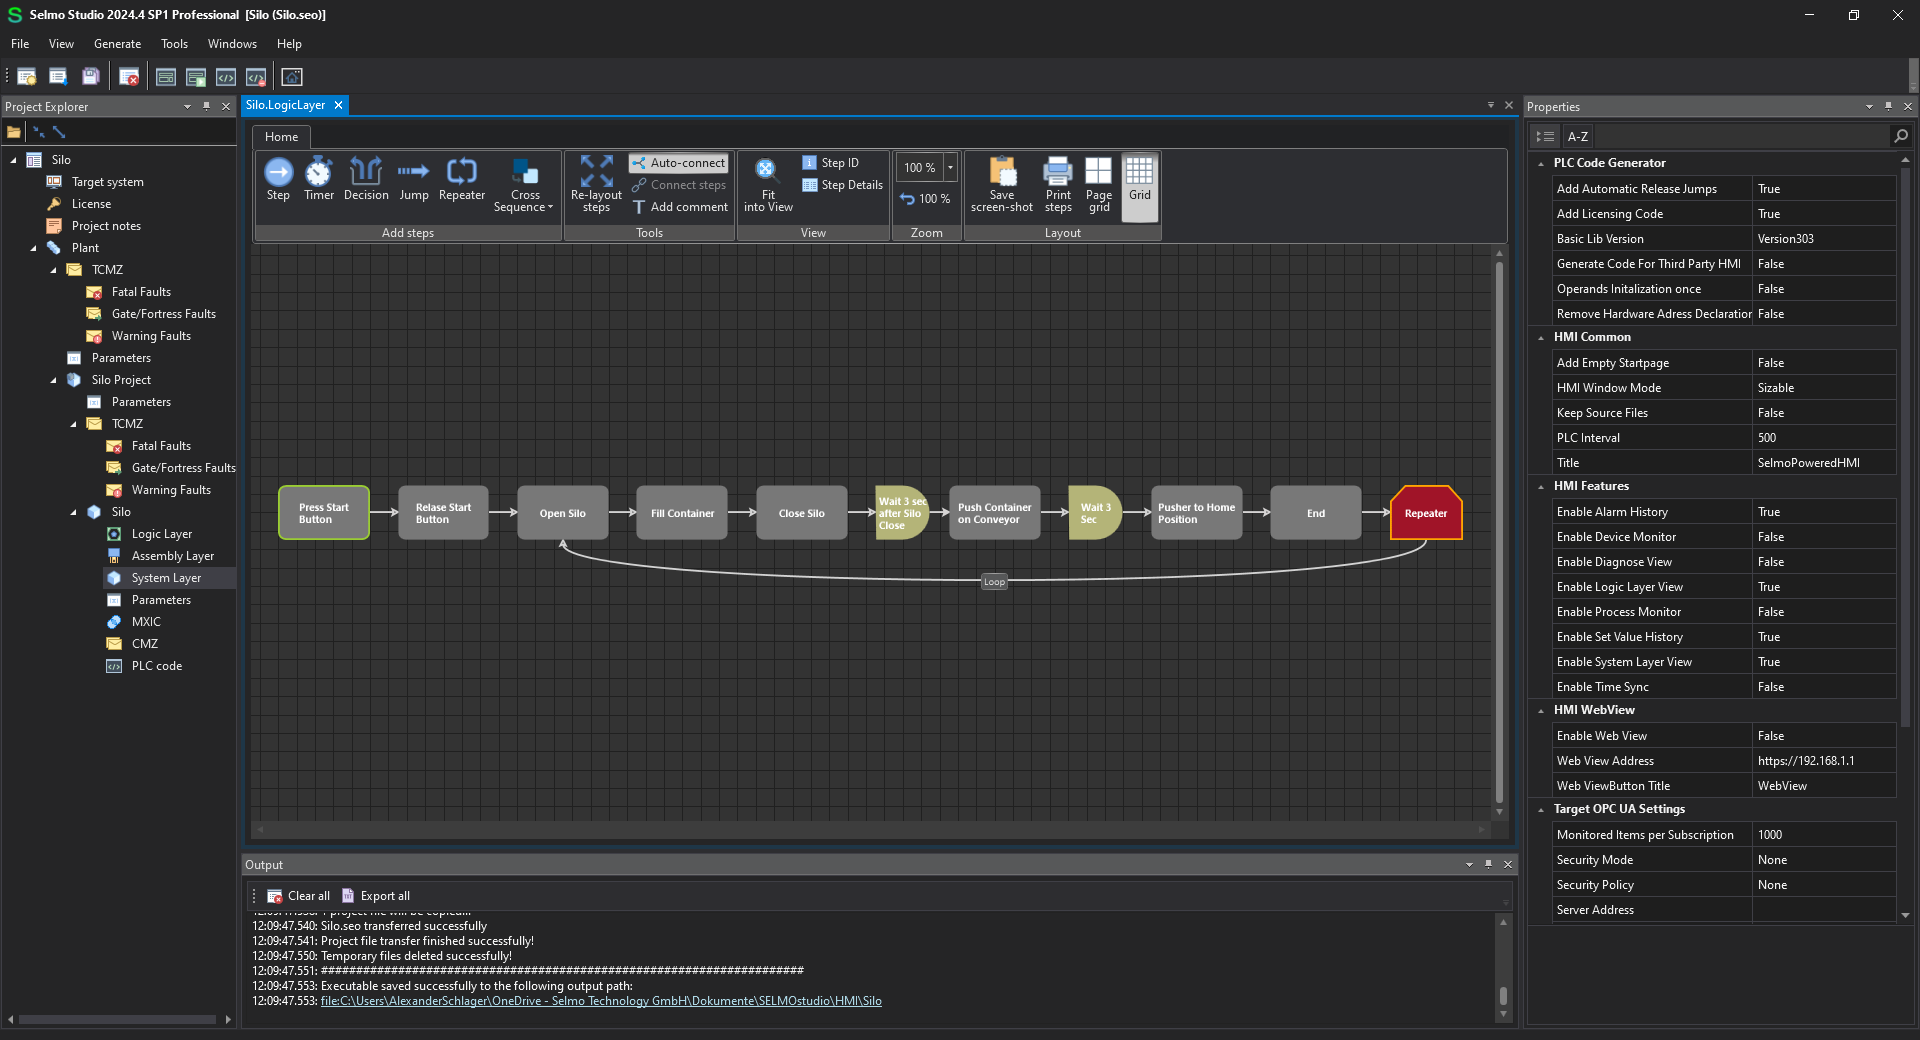Click the Properties search magnifier icon
The height and width of the screenshot is (1040, 1920).
[x=1900, y=136]
